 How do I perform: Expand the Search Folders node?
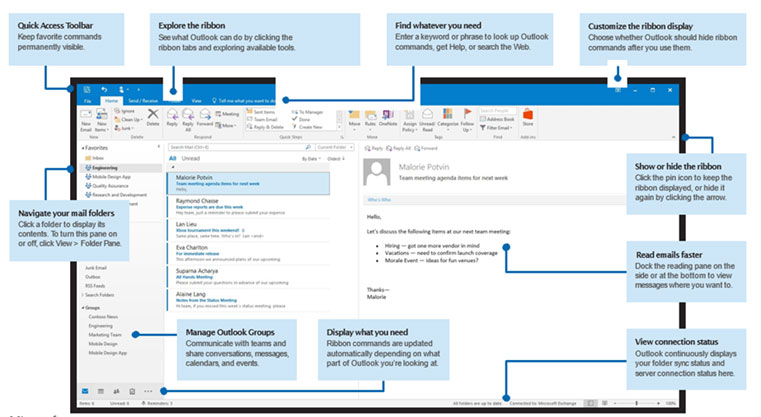82,295
